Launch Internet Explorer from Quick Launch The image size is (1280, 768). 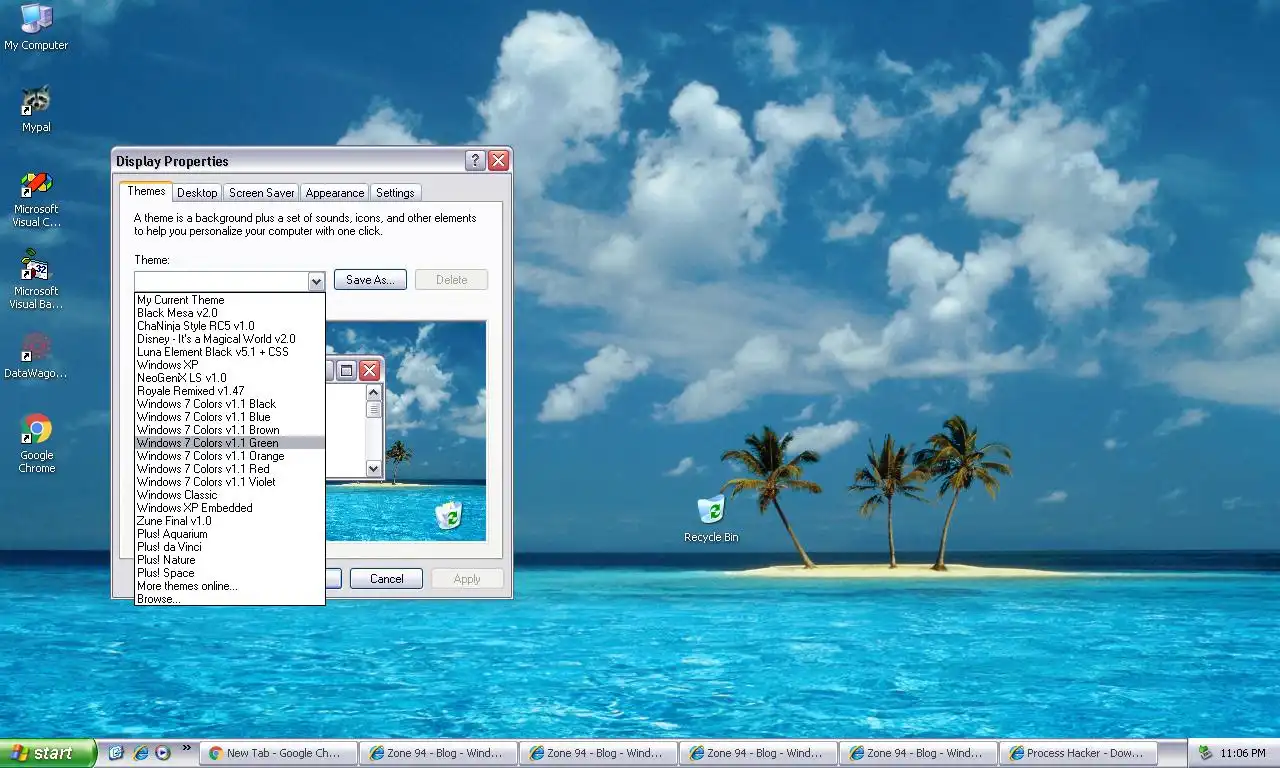tap(141, 753)
